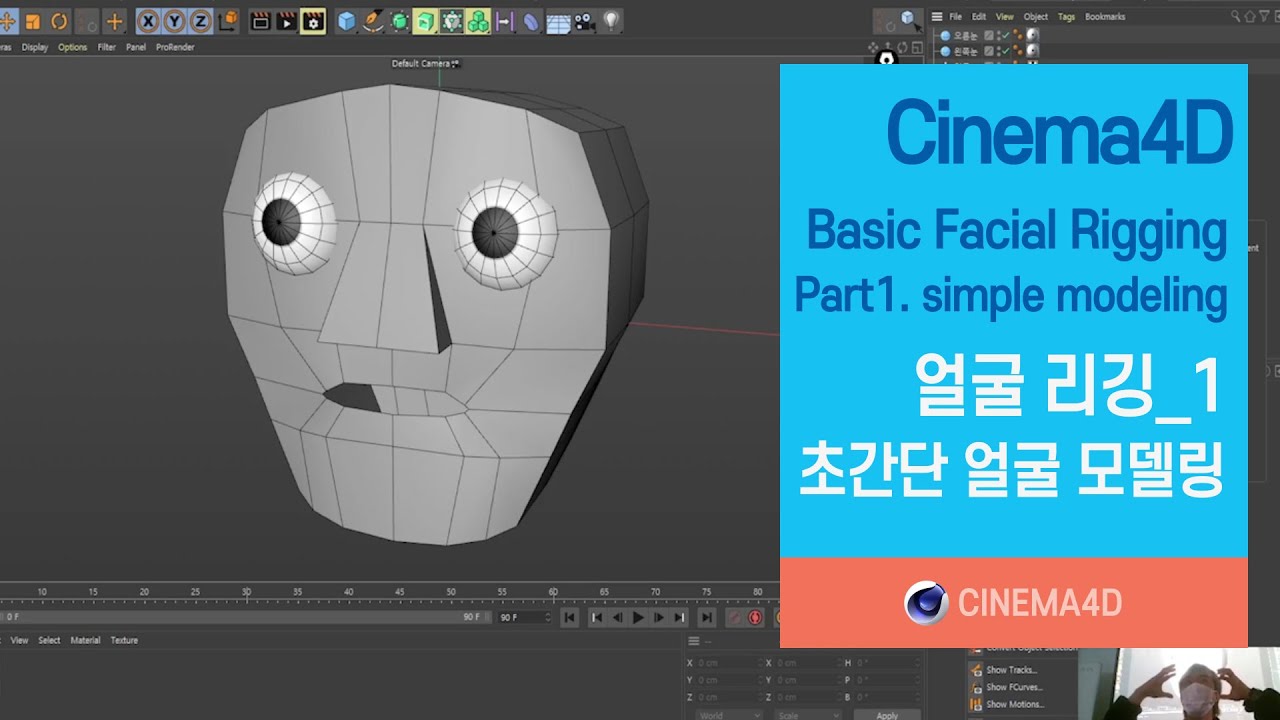Open the Options menu in the viewport
Viewport: 1280px width, 720px height.
[72, 47]
